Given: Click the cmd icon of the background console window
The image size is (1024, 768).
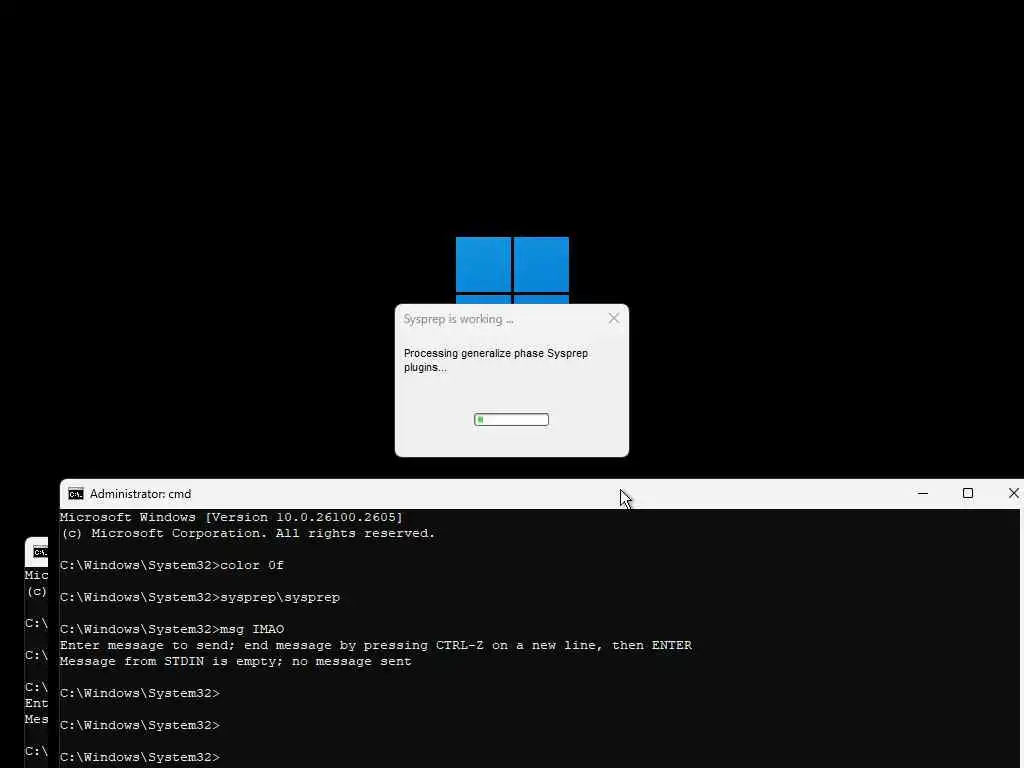Looking at the screenshot, I should (x=40, y=552).
